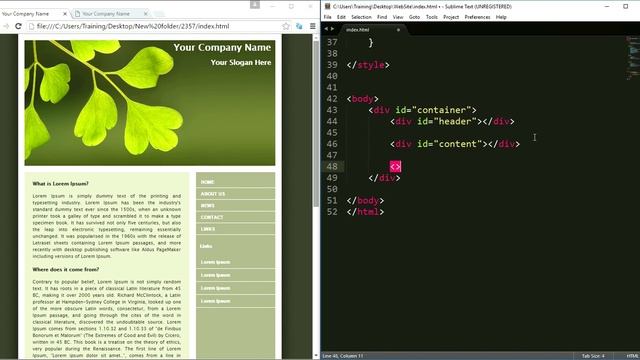Close the second 'Your Company Name' browser tab
640x360 pixels.
(x=145, y=14)
